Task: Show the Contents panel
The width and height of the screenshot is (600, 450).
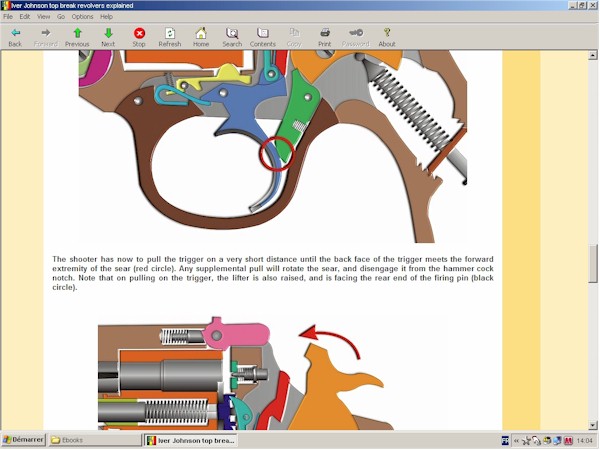Action: (262, 38)
